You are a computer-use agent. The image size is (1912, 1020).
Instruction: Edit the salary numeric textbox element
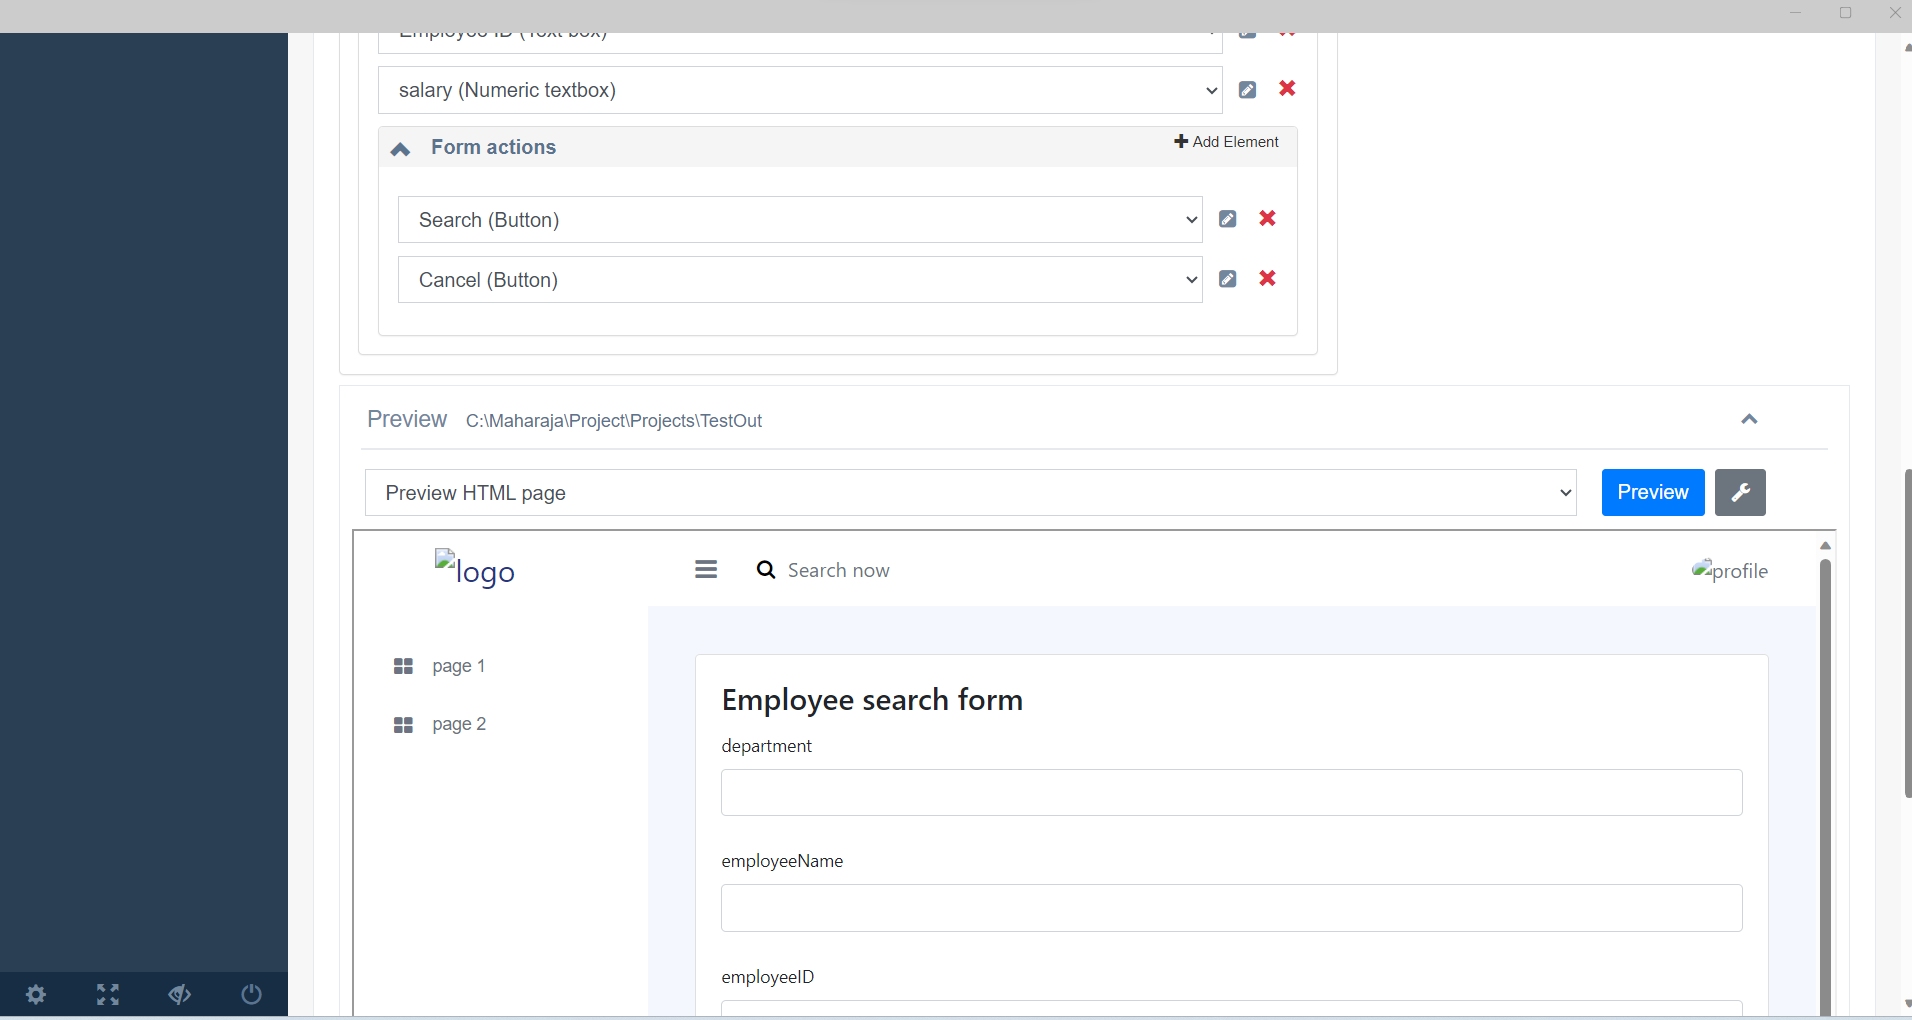coord(1247,90)
